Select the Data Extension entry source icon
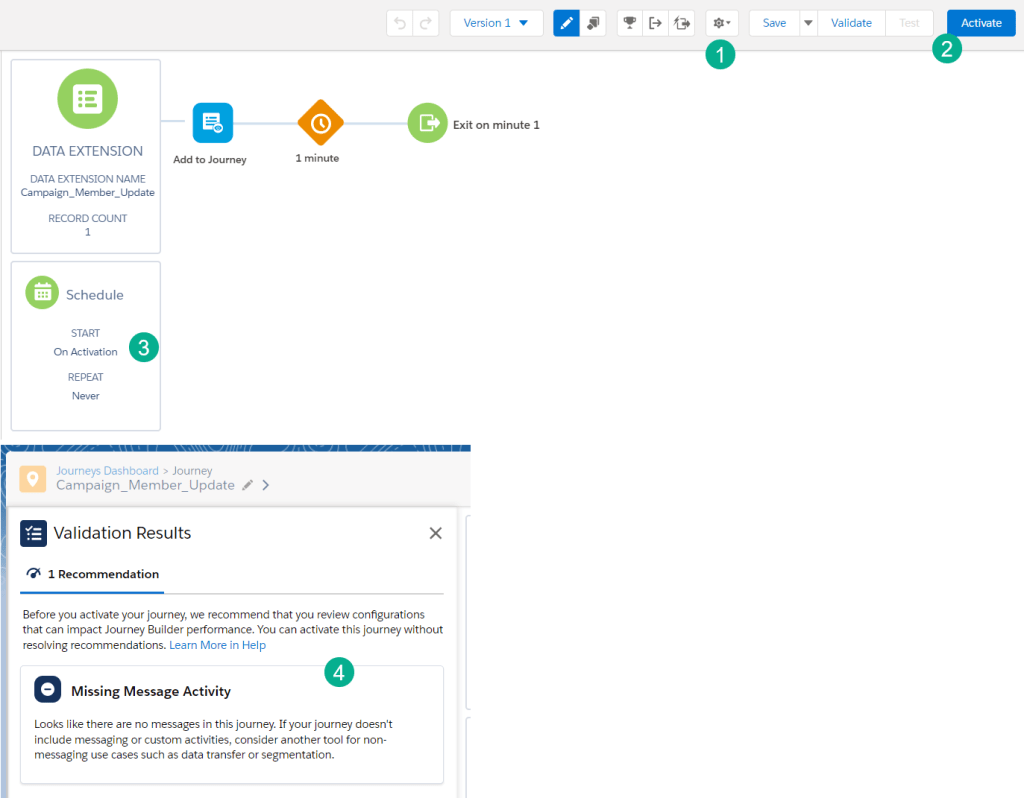This screenshot has height=798, width=1024. coord(87,99)
